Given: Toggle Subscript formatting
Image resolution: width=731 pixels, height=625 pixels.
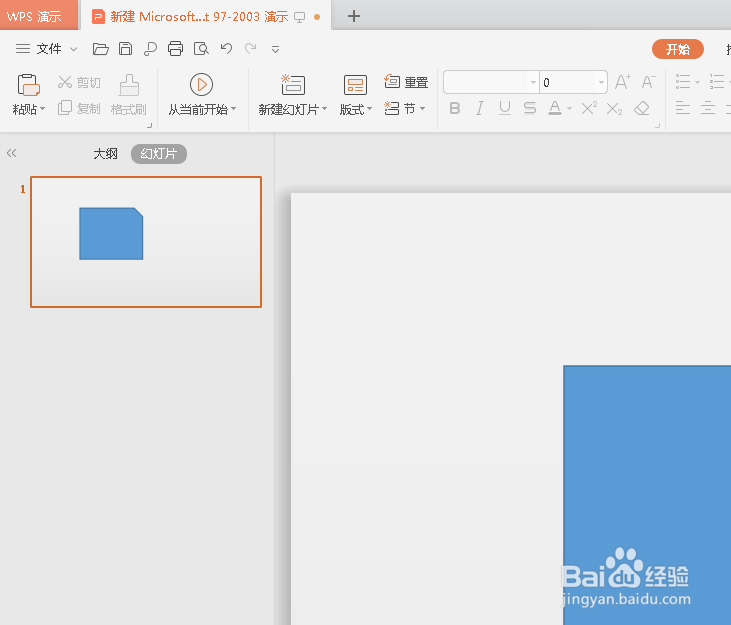Looking at the screenshot, I should point(614,109).
